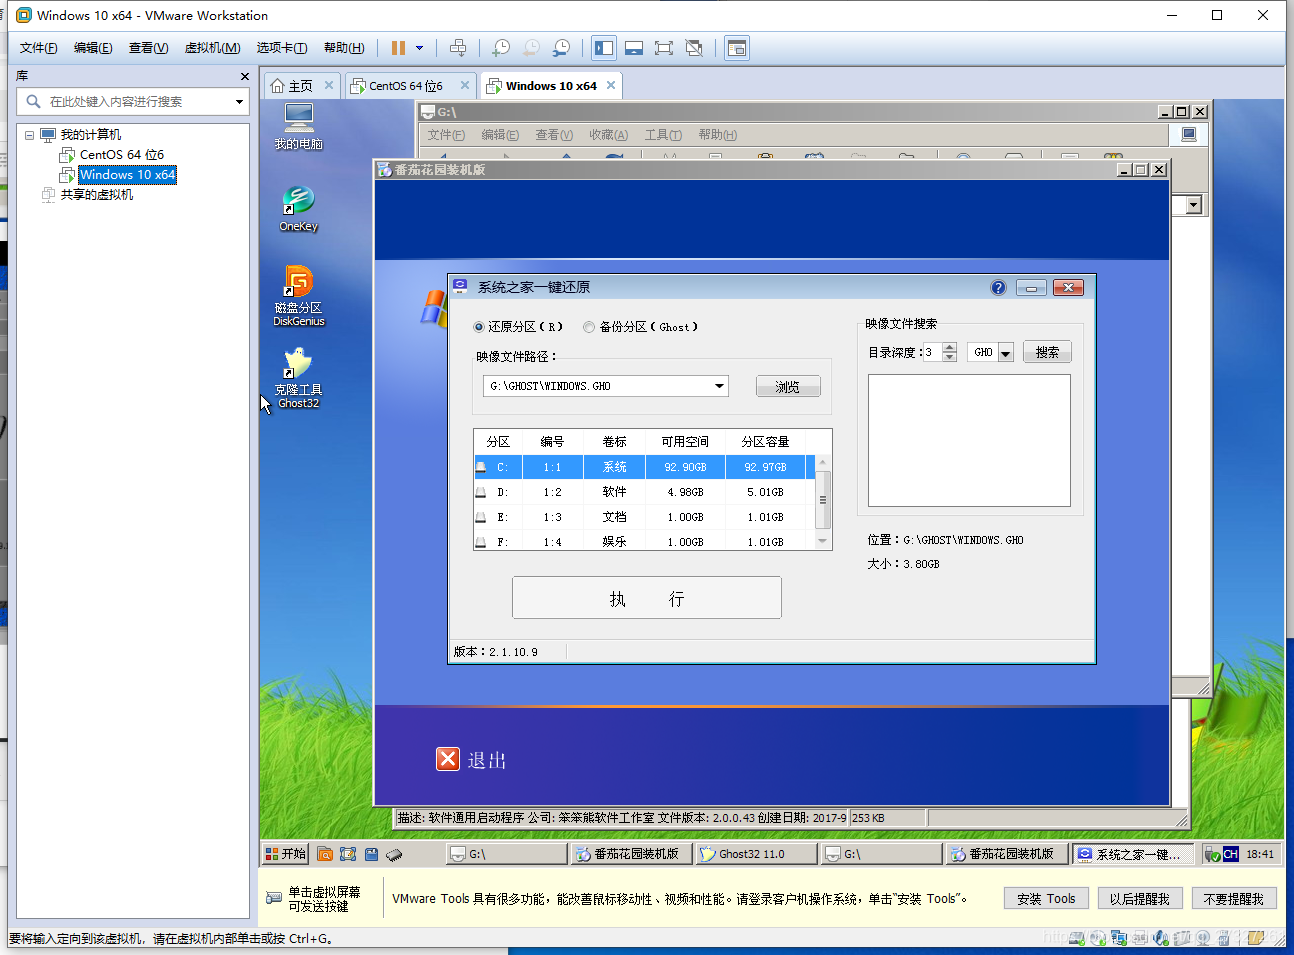
Task: Select partition row E: 文档
Action: 645,517
